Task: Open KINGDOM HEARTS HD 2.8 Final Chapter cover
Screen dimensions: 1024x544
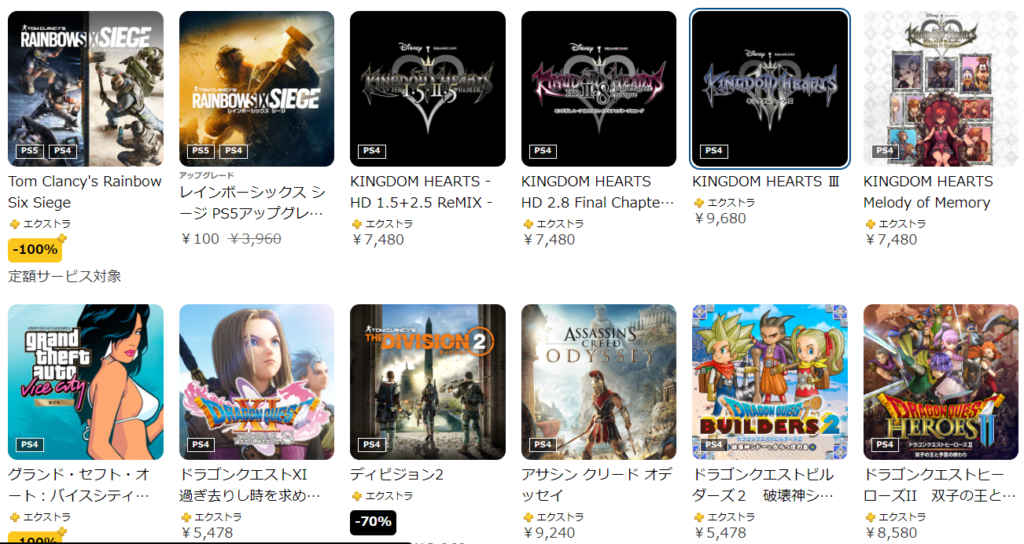Action: (599, 89)
